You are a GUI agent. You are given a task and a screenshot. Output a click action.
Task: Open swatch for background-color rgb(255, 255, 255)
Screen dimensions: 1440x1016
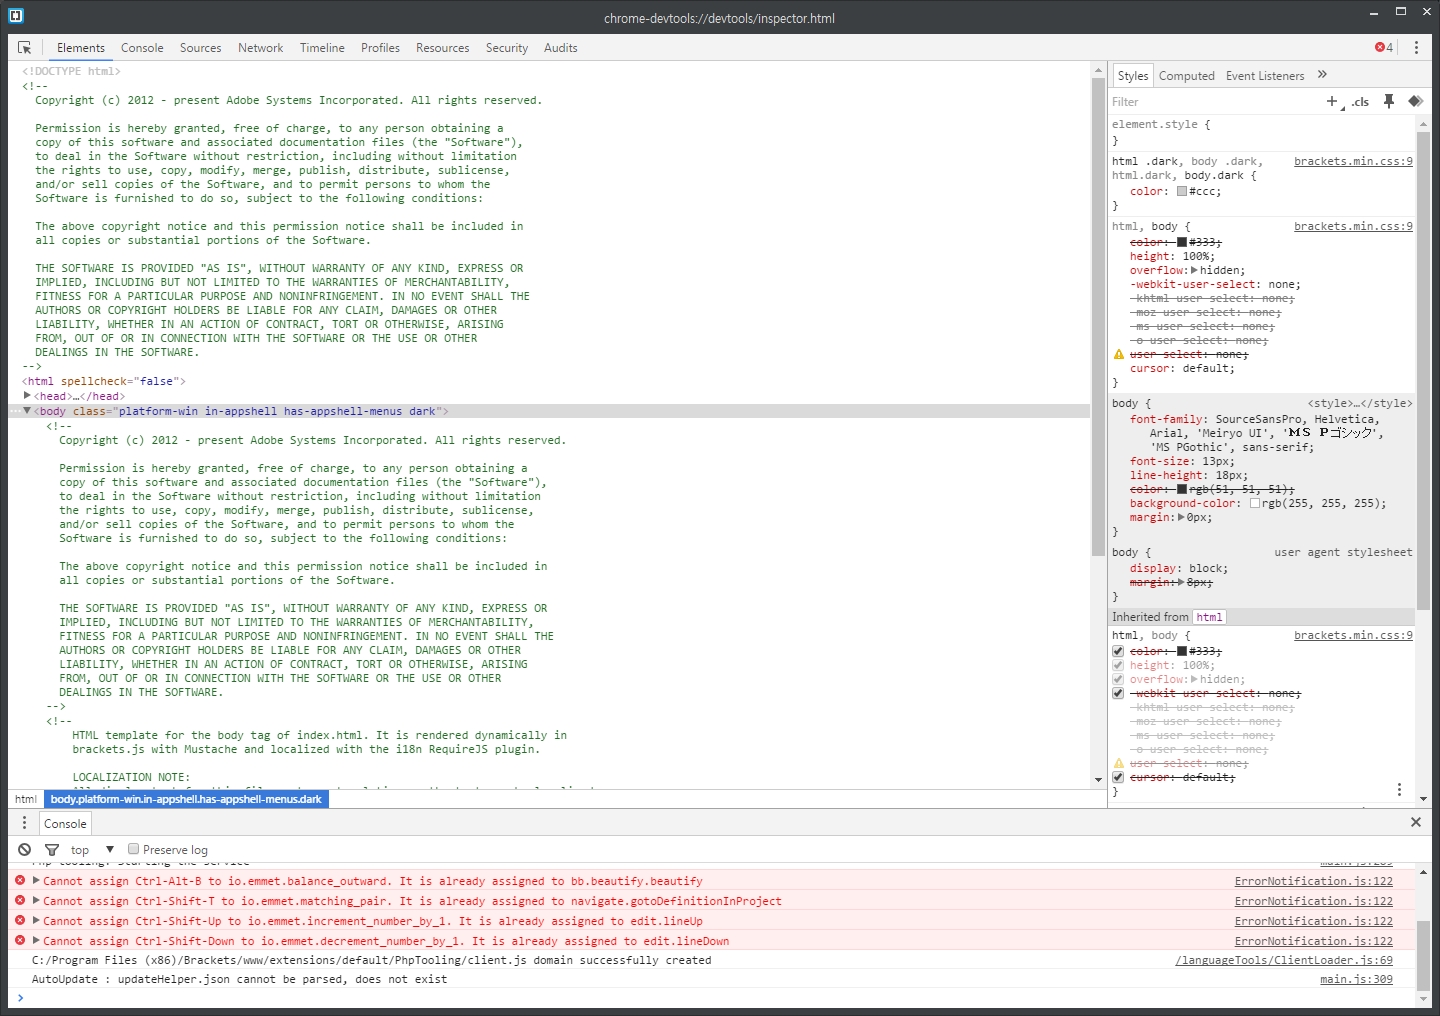click(x=1255, y=503)
